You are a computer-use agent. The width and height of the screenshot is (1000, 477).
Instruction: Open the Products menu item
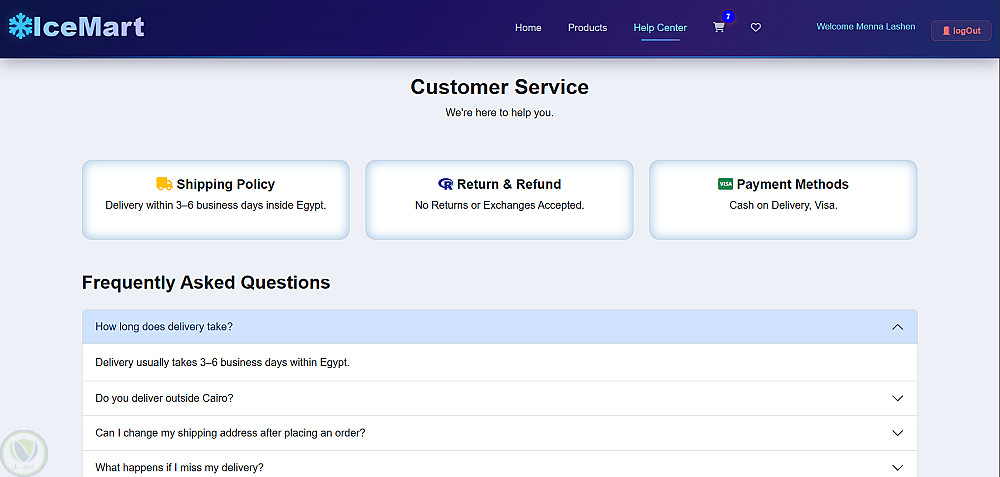click(587, 28)
